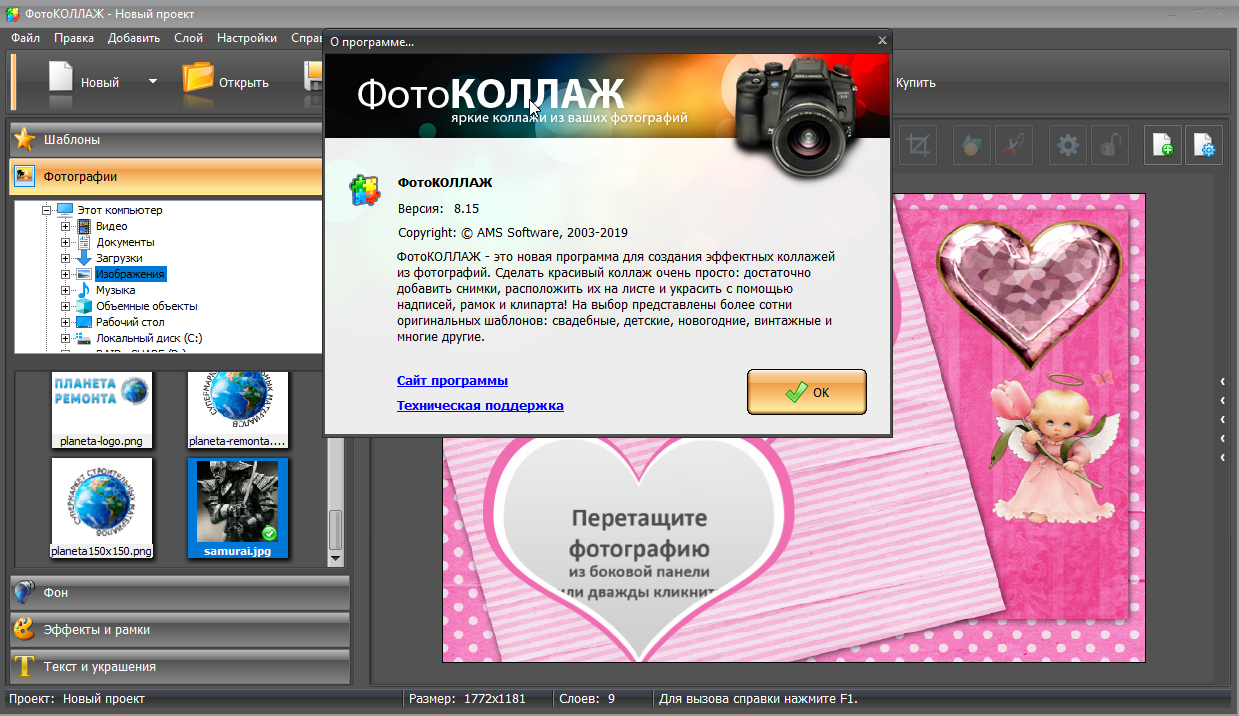This screenshot has height=716, width=1239.
Task: Click the Размер: 1772x1181 status entry
Action: [x=467, y=698]
